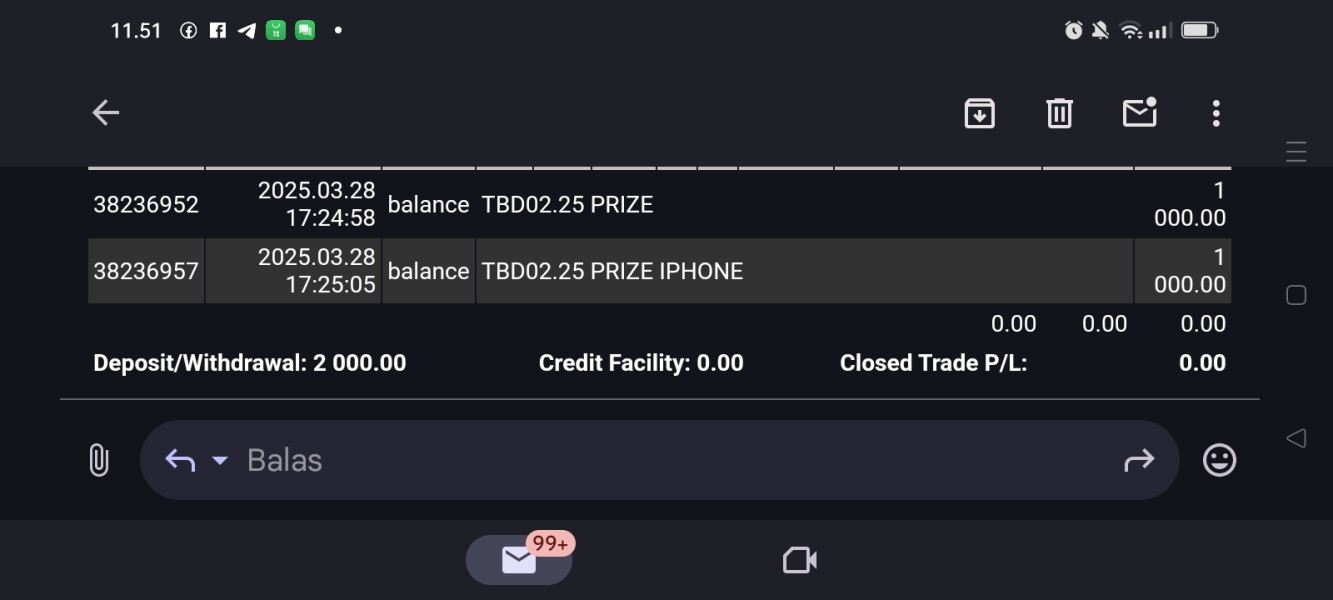This screenshot has width=1333, height=600.
Task: Forward the email with right arrow icon
Action: [1139, 460]
